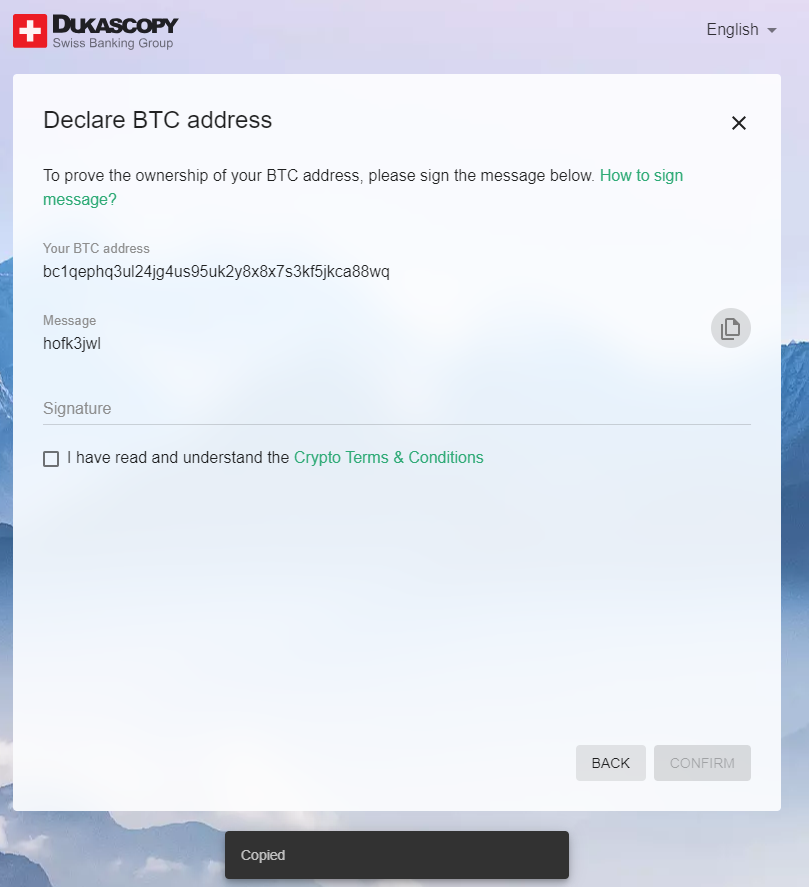Click the arrow next to English
Image resolution: width=809 pixels, height=887 pixels.
[x=772, y=30]
